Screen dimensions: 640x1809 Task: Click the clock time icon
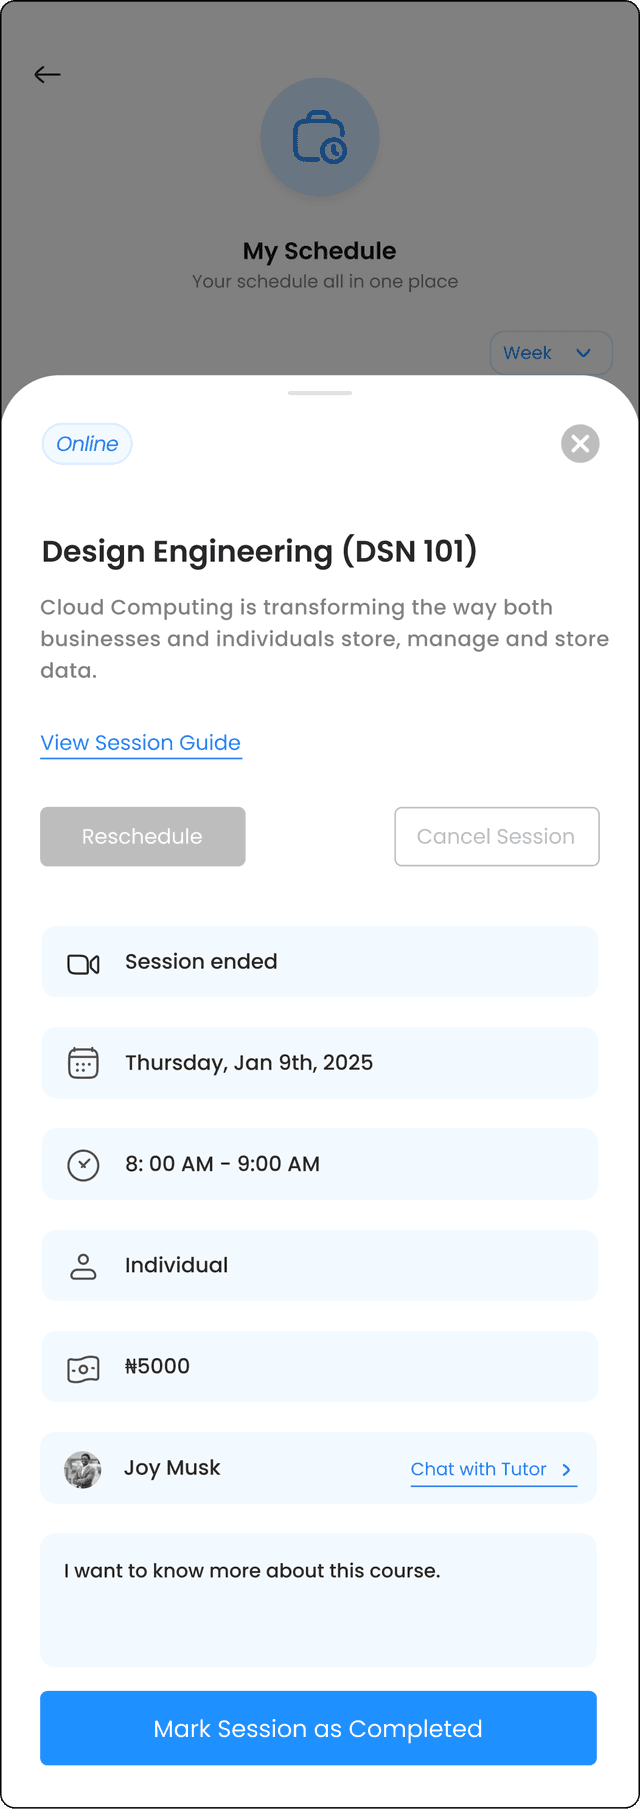click(83, 1165)
